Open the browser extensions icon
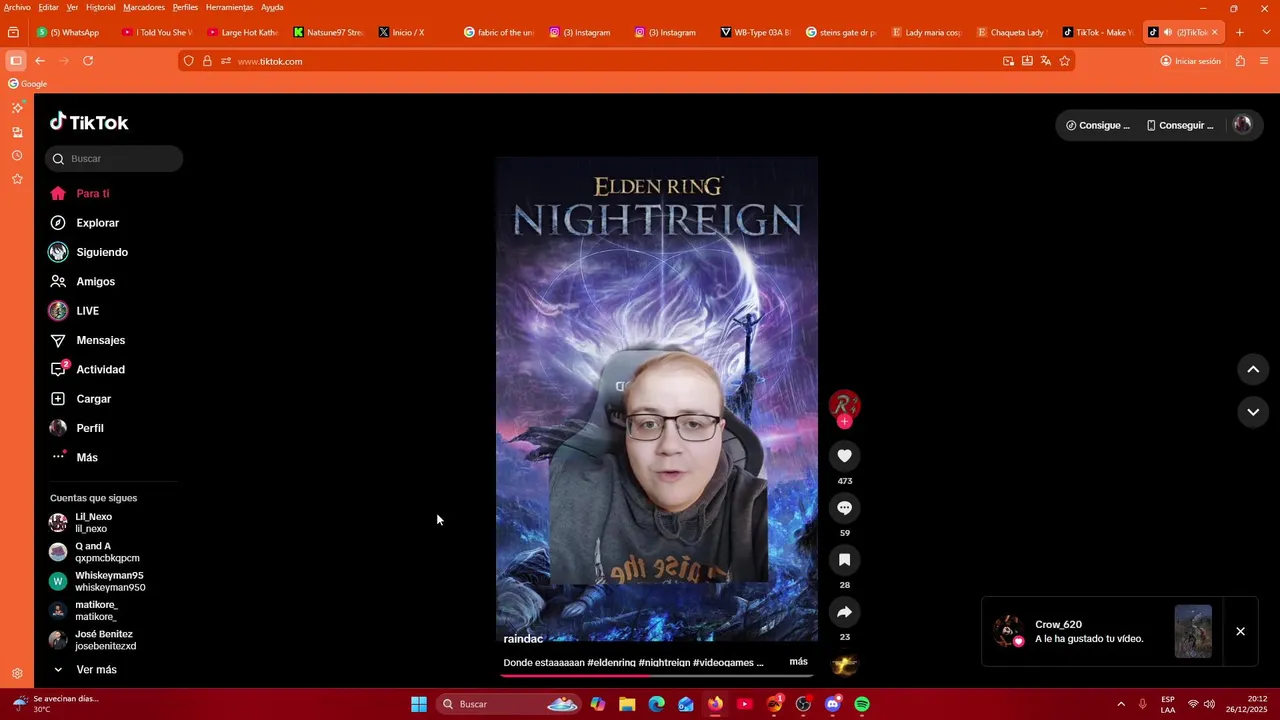 pos(1240,61)
